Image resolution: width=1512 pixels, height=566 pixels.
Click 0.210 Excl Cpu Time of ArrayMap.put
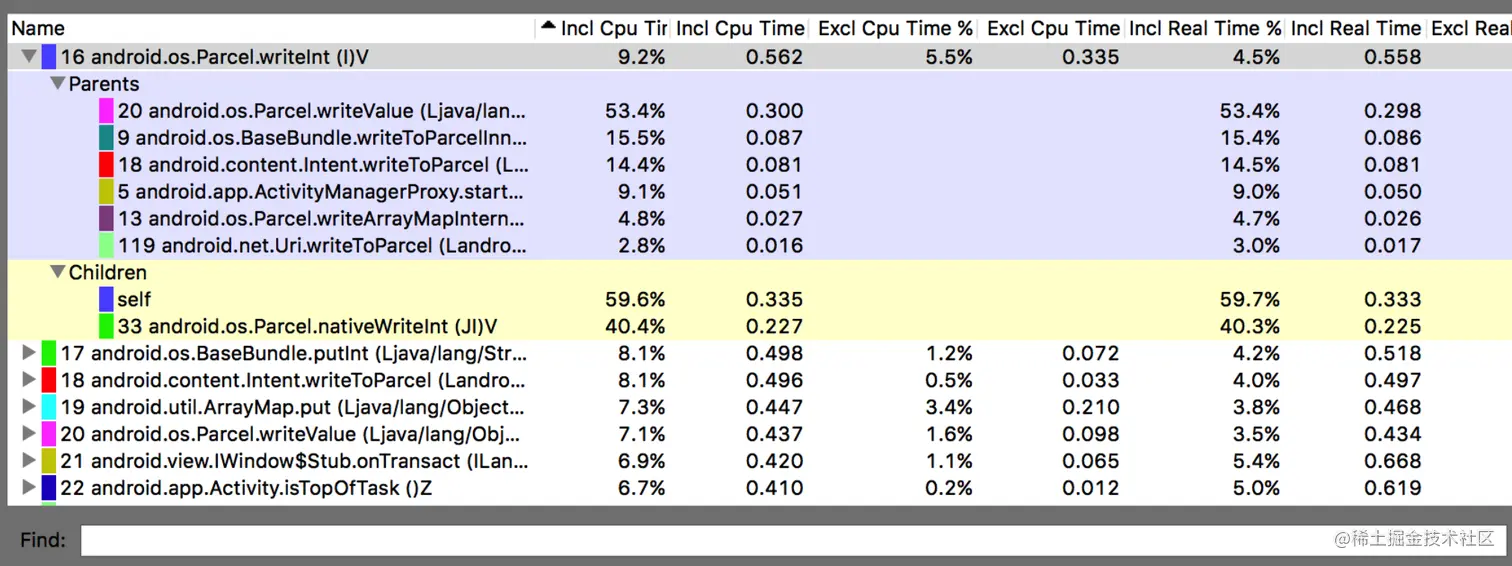pyautogui.click(x=1091, y=407)
